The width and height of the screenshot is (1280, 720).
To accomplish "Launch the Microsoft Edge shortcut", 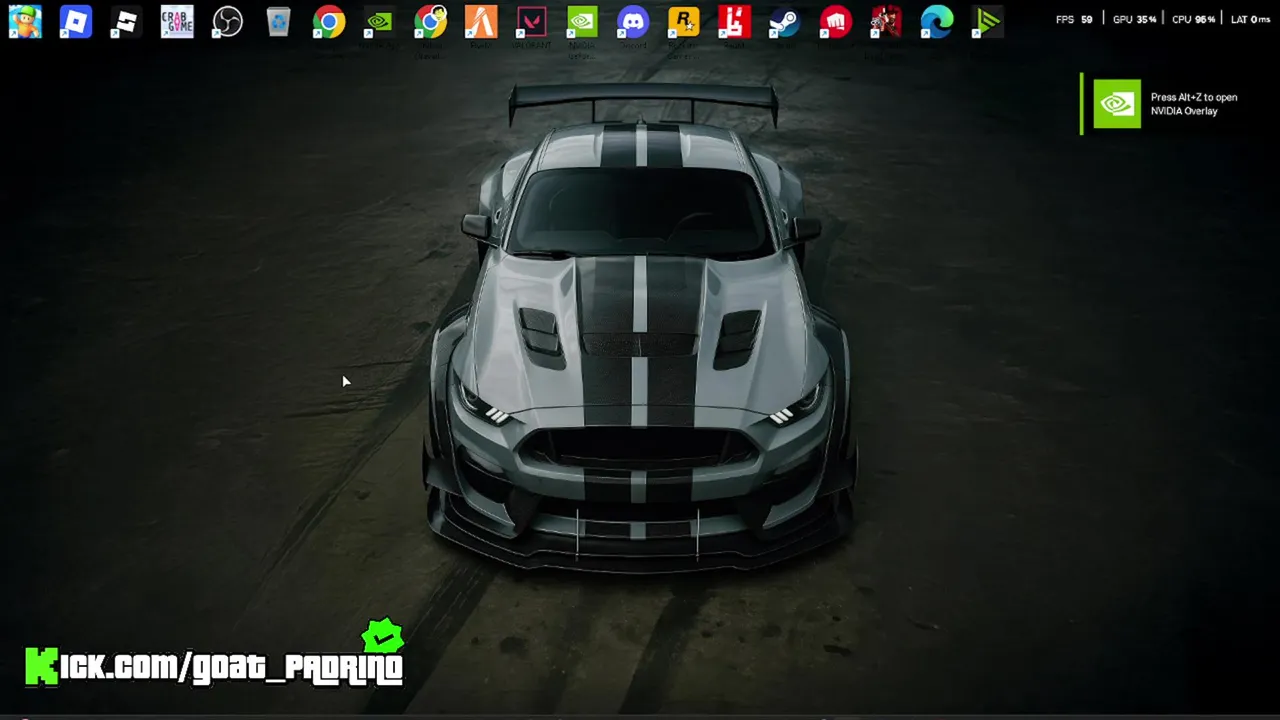I will coord(937,21).
